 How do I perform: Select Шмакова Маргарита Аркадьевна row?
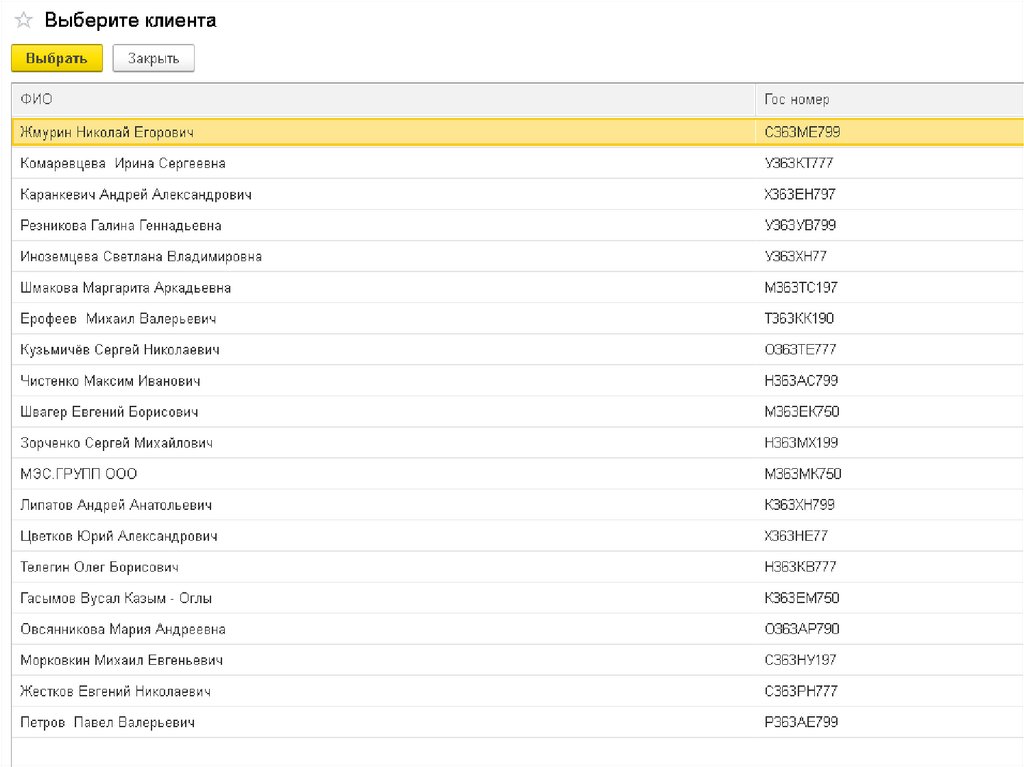point(125,288)
